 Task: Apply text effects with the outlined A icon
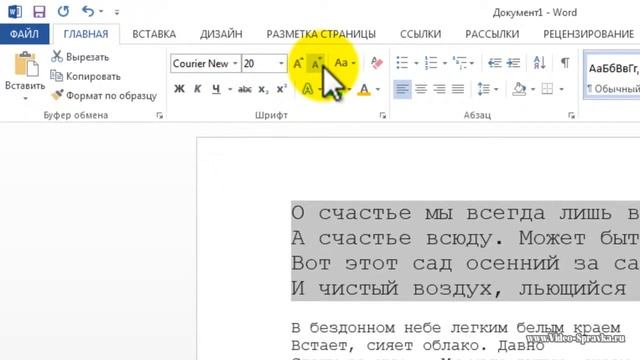(x=308, y=89)
